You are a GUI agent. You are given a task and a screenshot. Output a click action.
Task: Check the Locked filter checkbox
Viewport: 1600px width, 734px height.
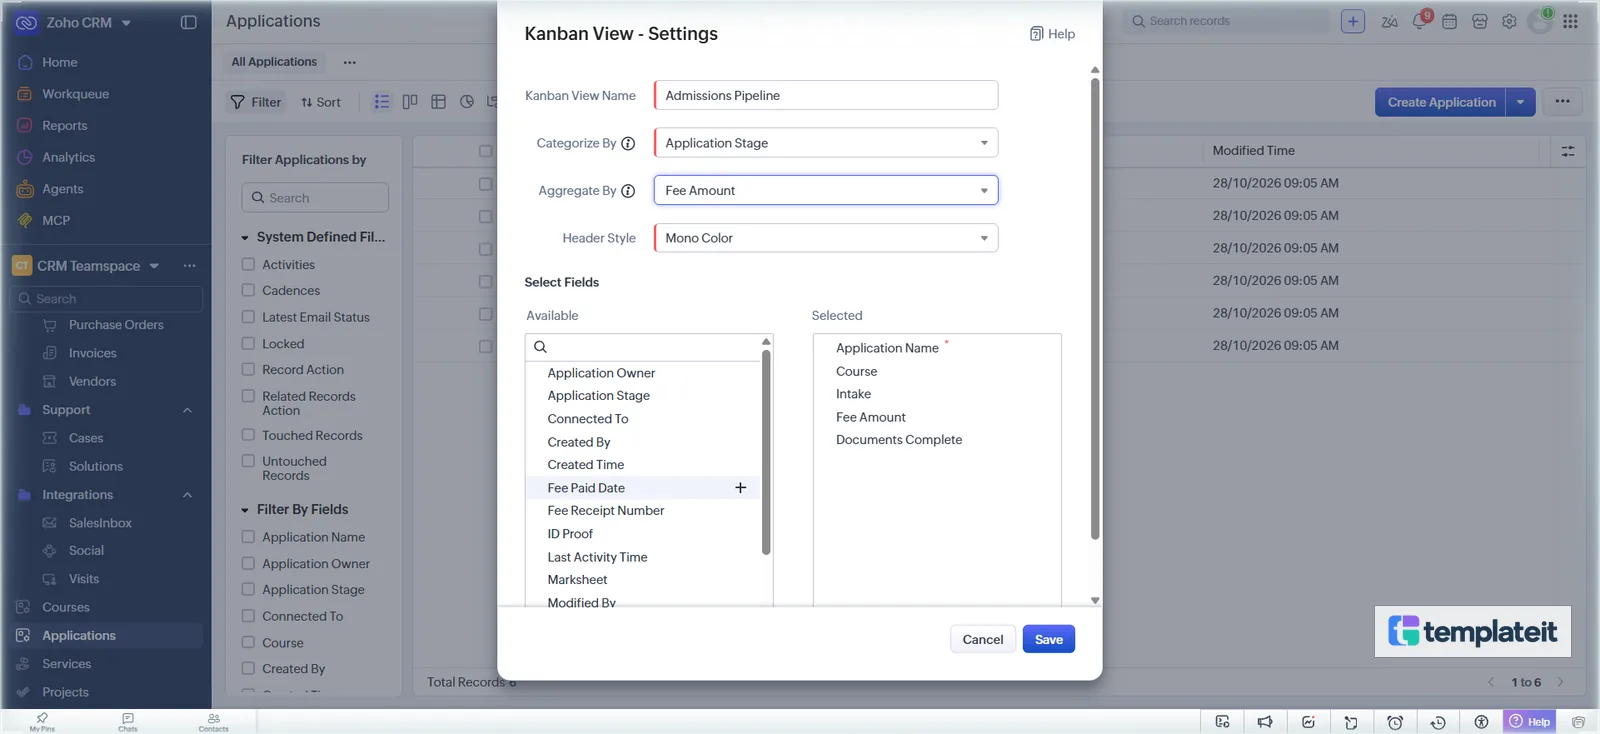248,344
